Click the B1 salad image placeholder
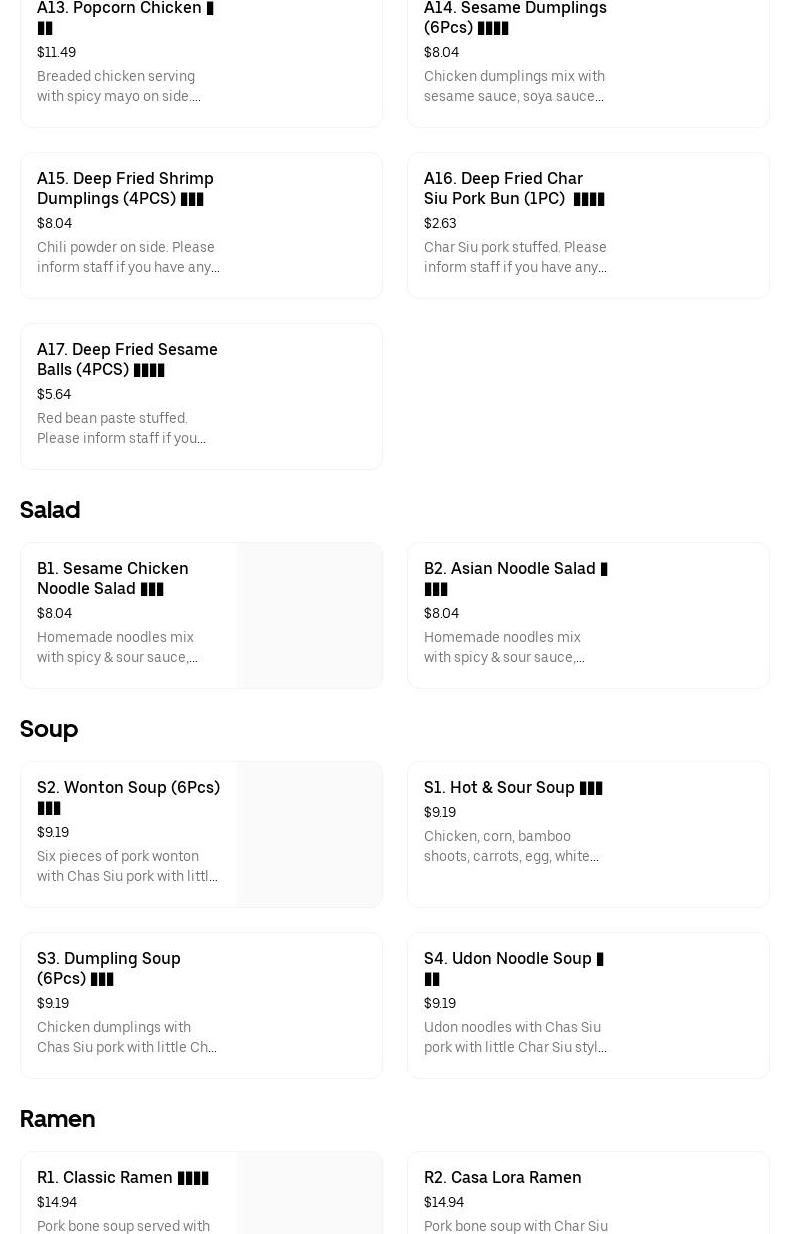 310,615
